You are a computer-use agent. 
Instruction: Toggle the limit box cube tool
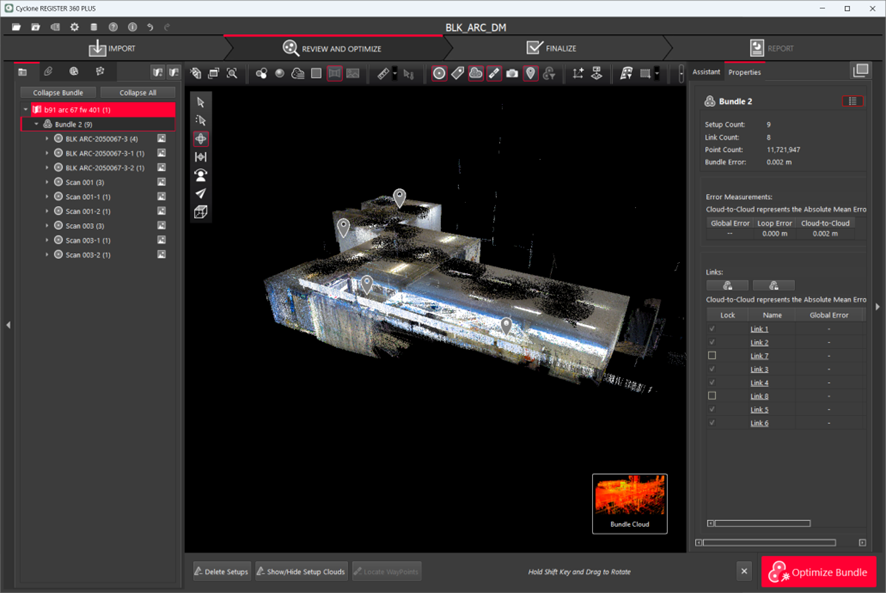pyautogui.click(x=201, y=212)
